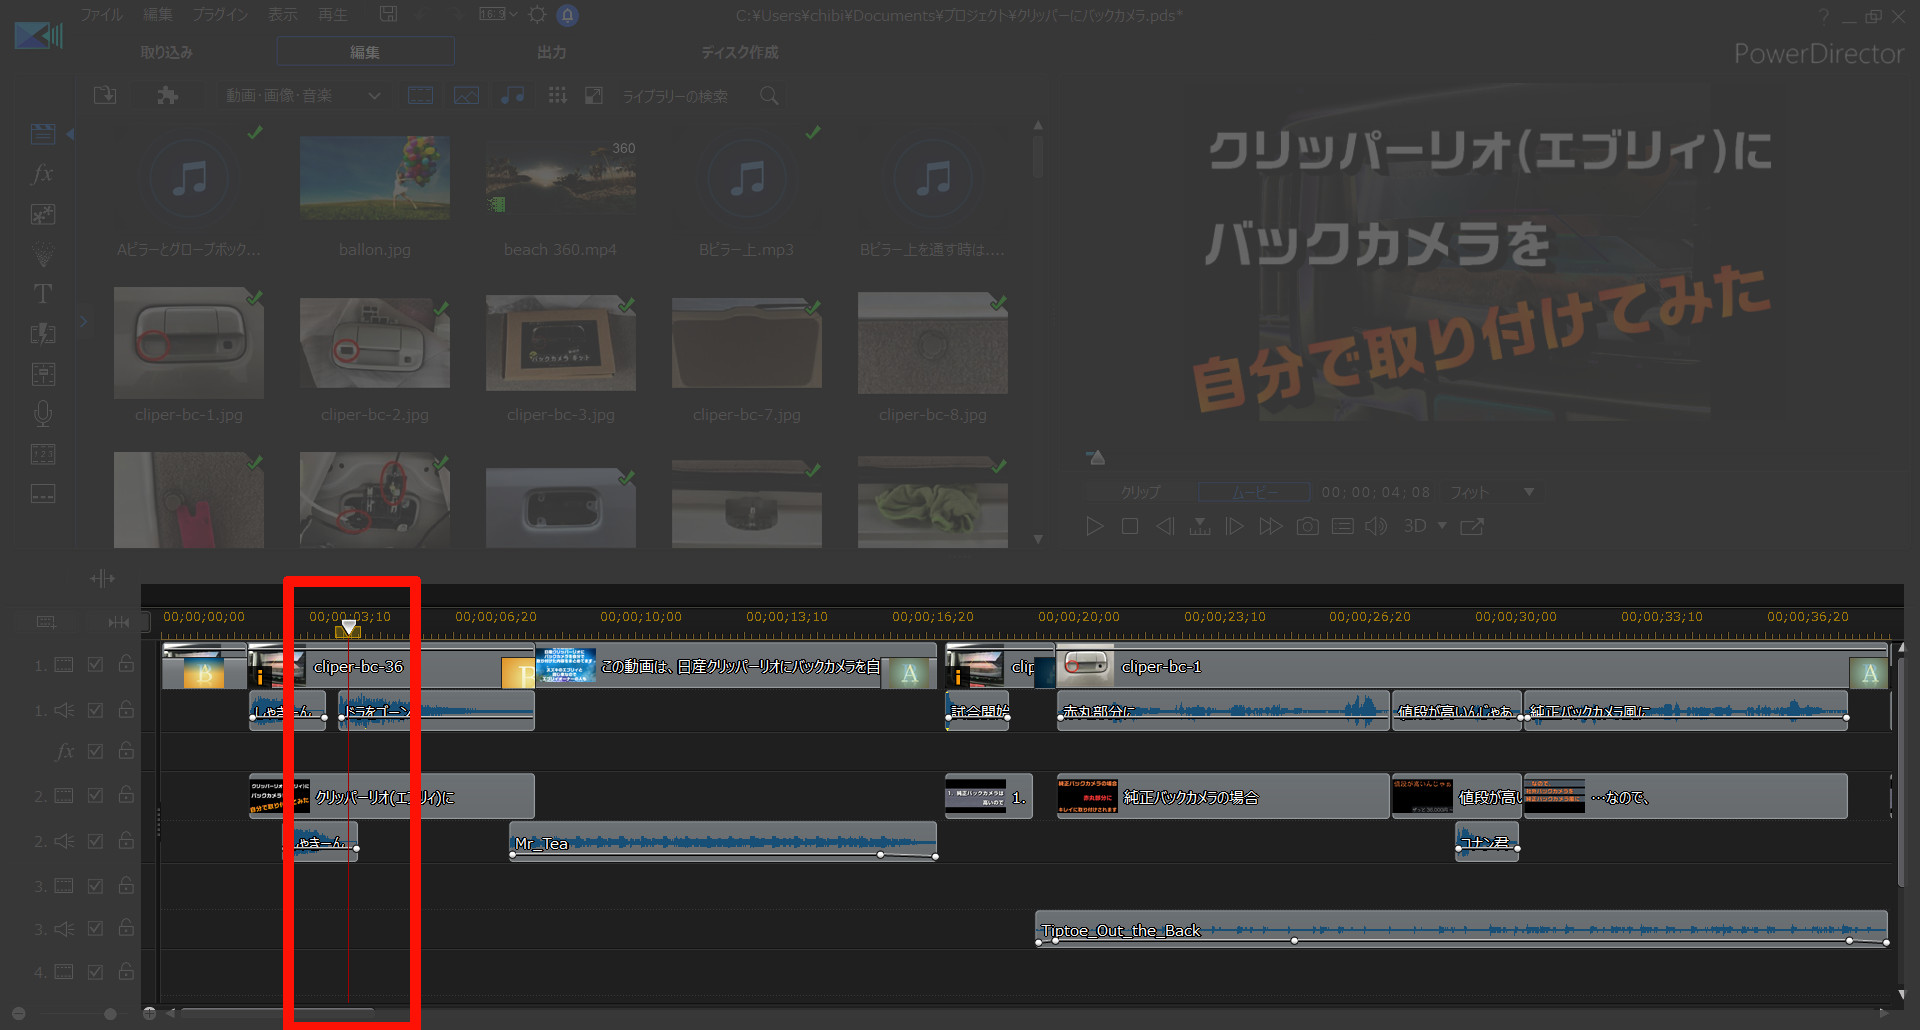Image resolution: width=1920 pixels, height=1030 pixels.
Task: Take a snapshot with camera icon
Action: (1307, 526)
